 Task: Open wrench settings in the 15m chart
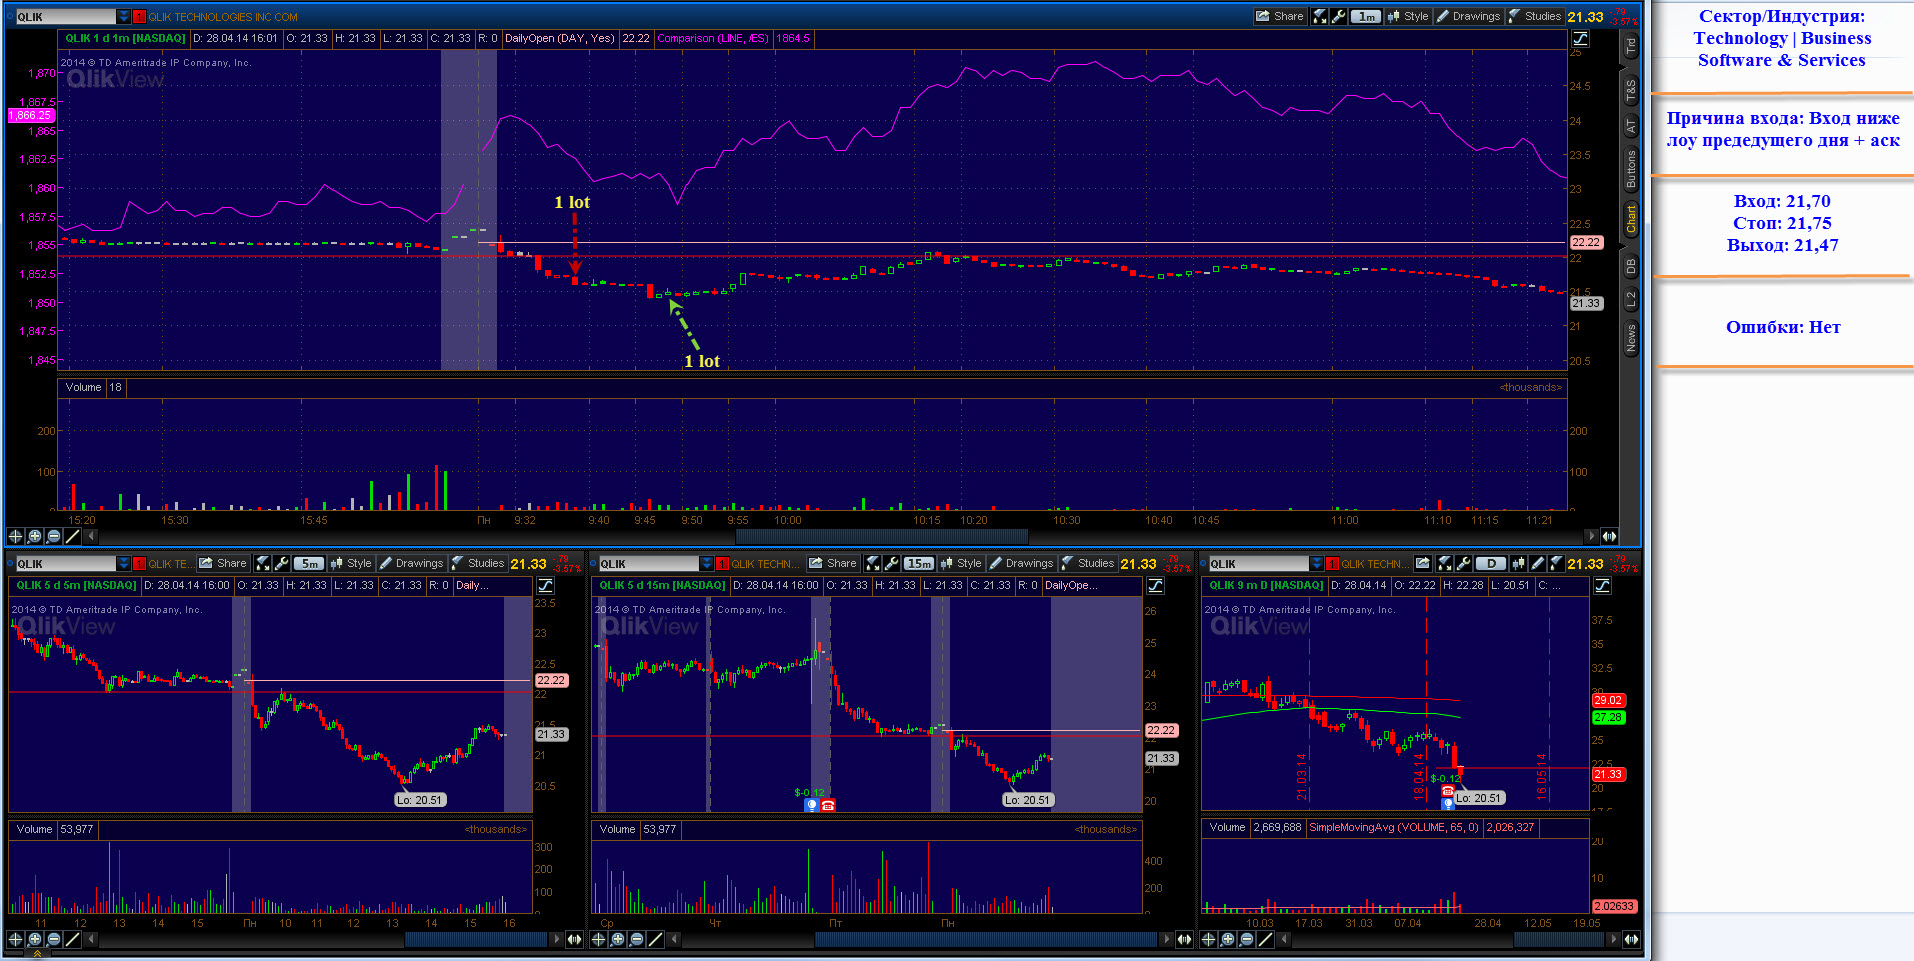[x=891, y=563]
